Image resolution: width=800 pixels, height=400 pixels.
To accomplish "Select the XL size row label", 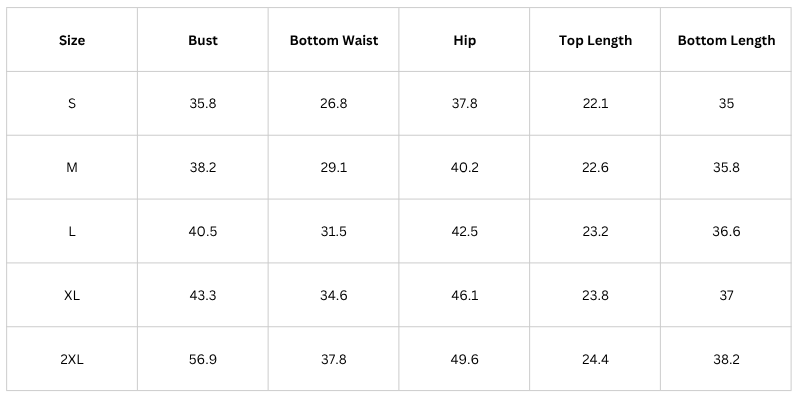I will point(72,295).
